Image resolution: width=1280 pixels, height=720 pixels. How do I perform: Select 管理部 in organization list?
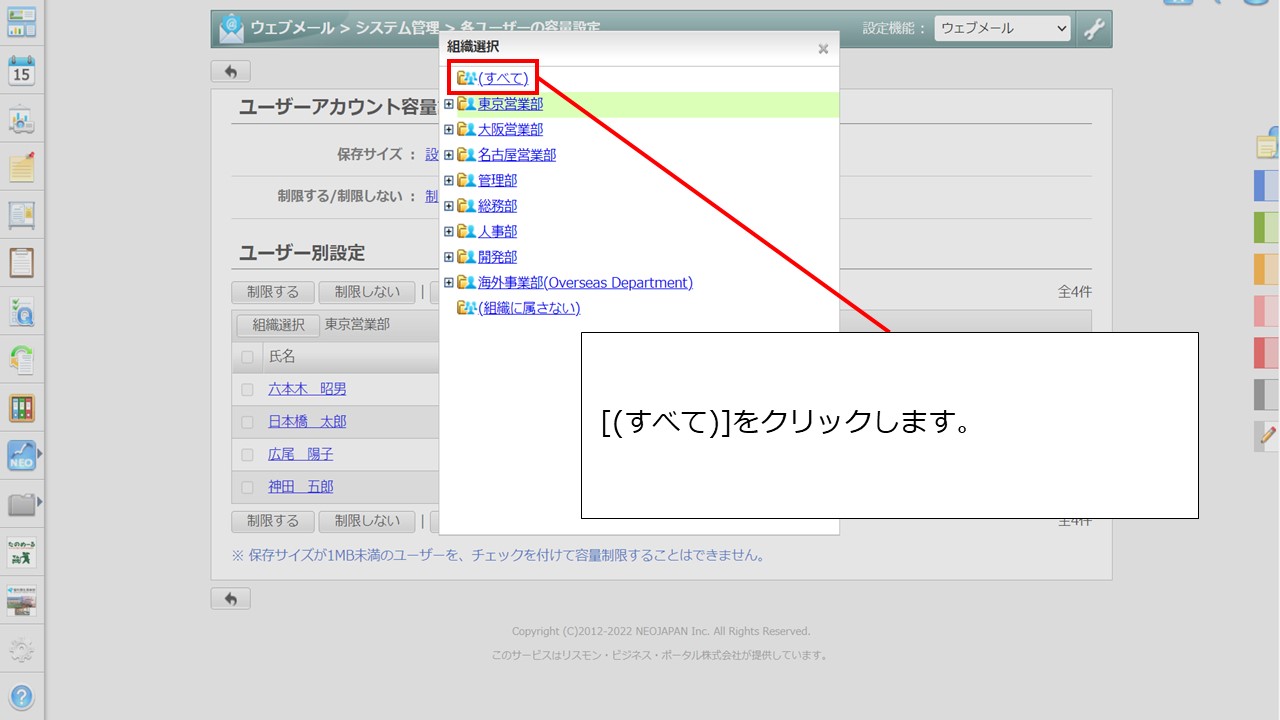497,180
